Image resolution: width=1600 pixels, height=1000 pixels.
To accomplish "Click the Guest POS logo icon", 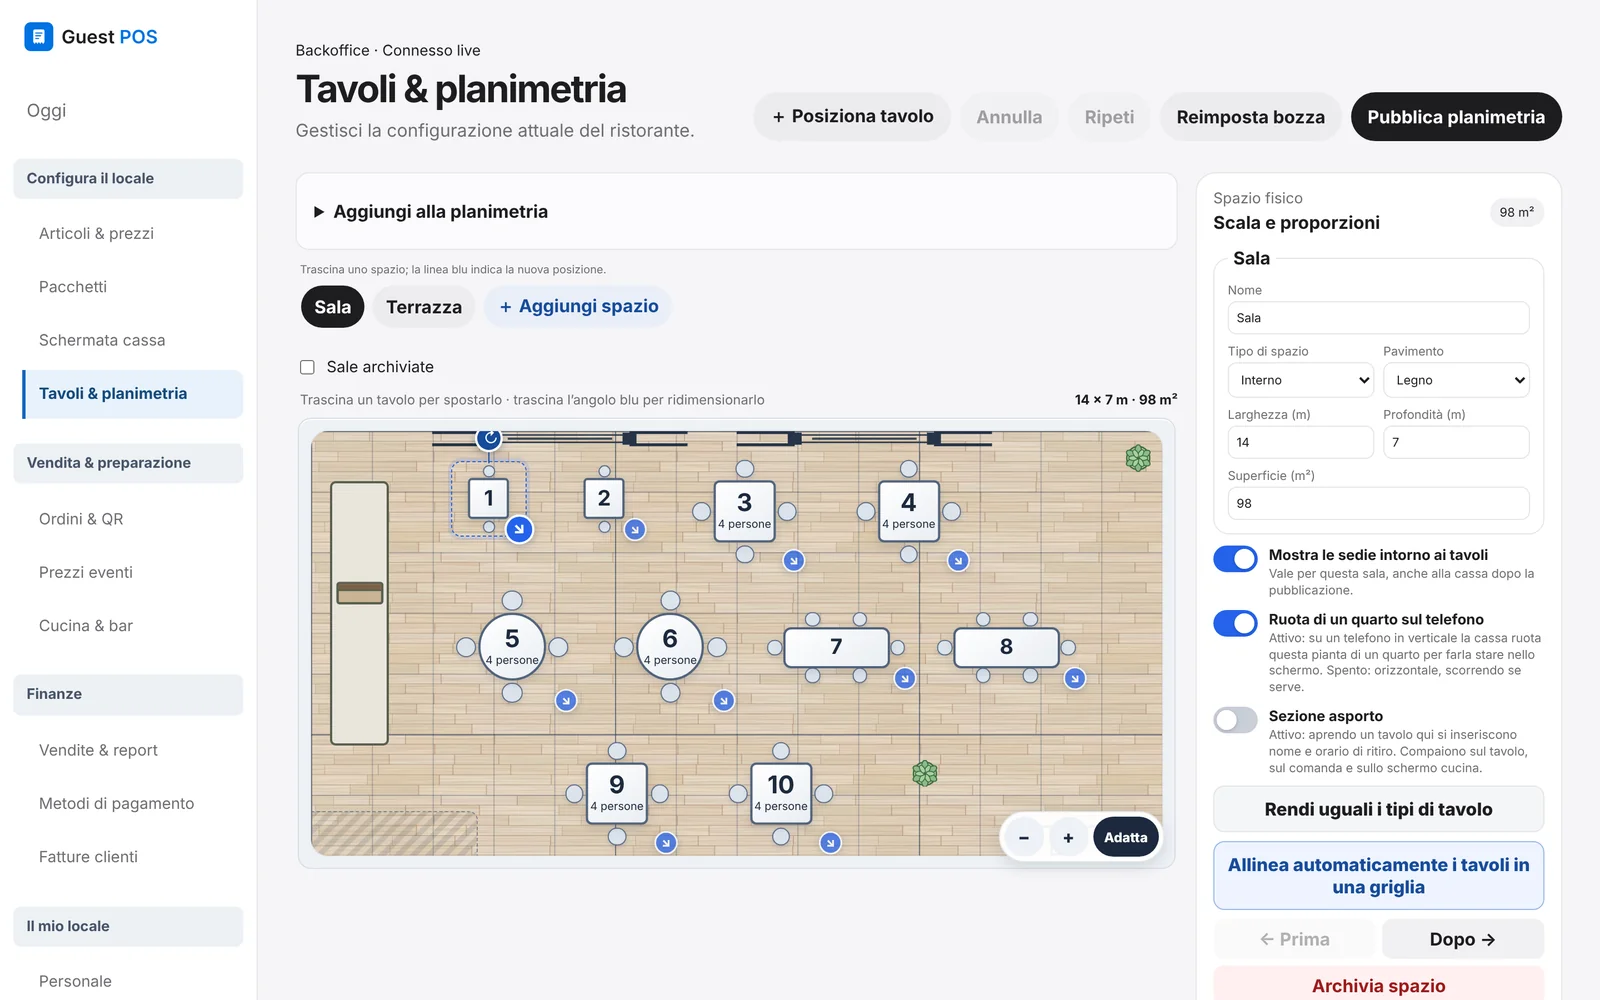I will (x=38, y=37).
